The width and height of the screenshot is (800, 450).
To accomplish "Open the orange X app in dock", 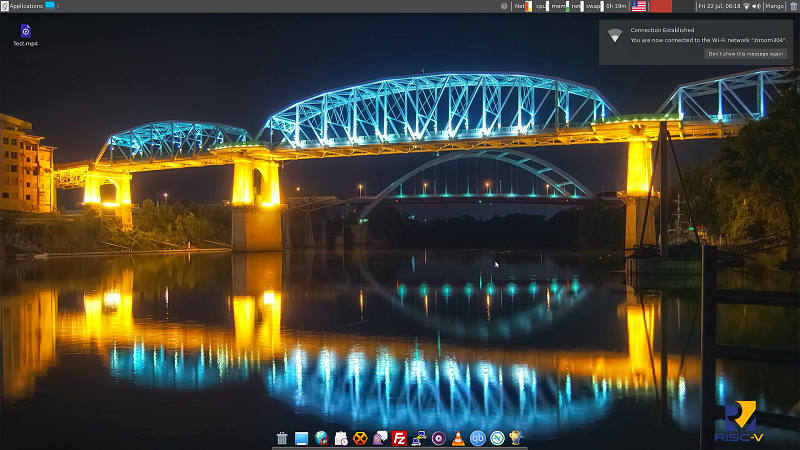I will pyautogui.click(x=360, y=438).
